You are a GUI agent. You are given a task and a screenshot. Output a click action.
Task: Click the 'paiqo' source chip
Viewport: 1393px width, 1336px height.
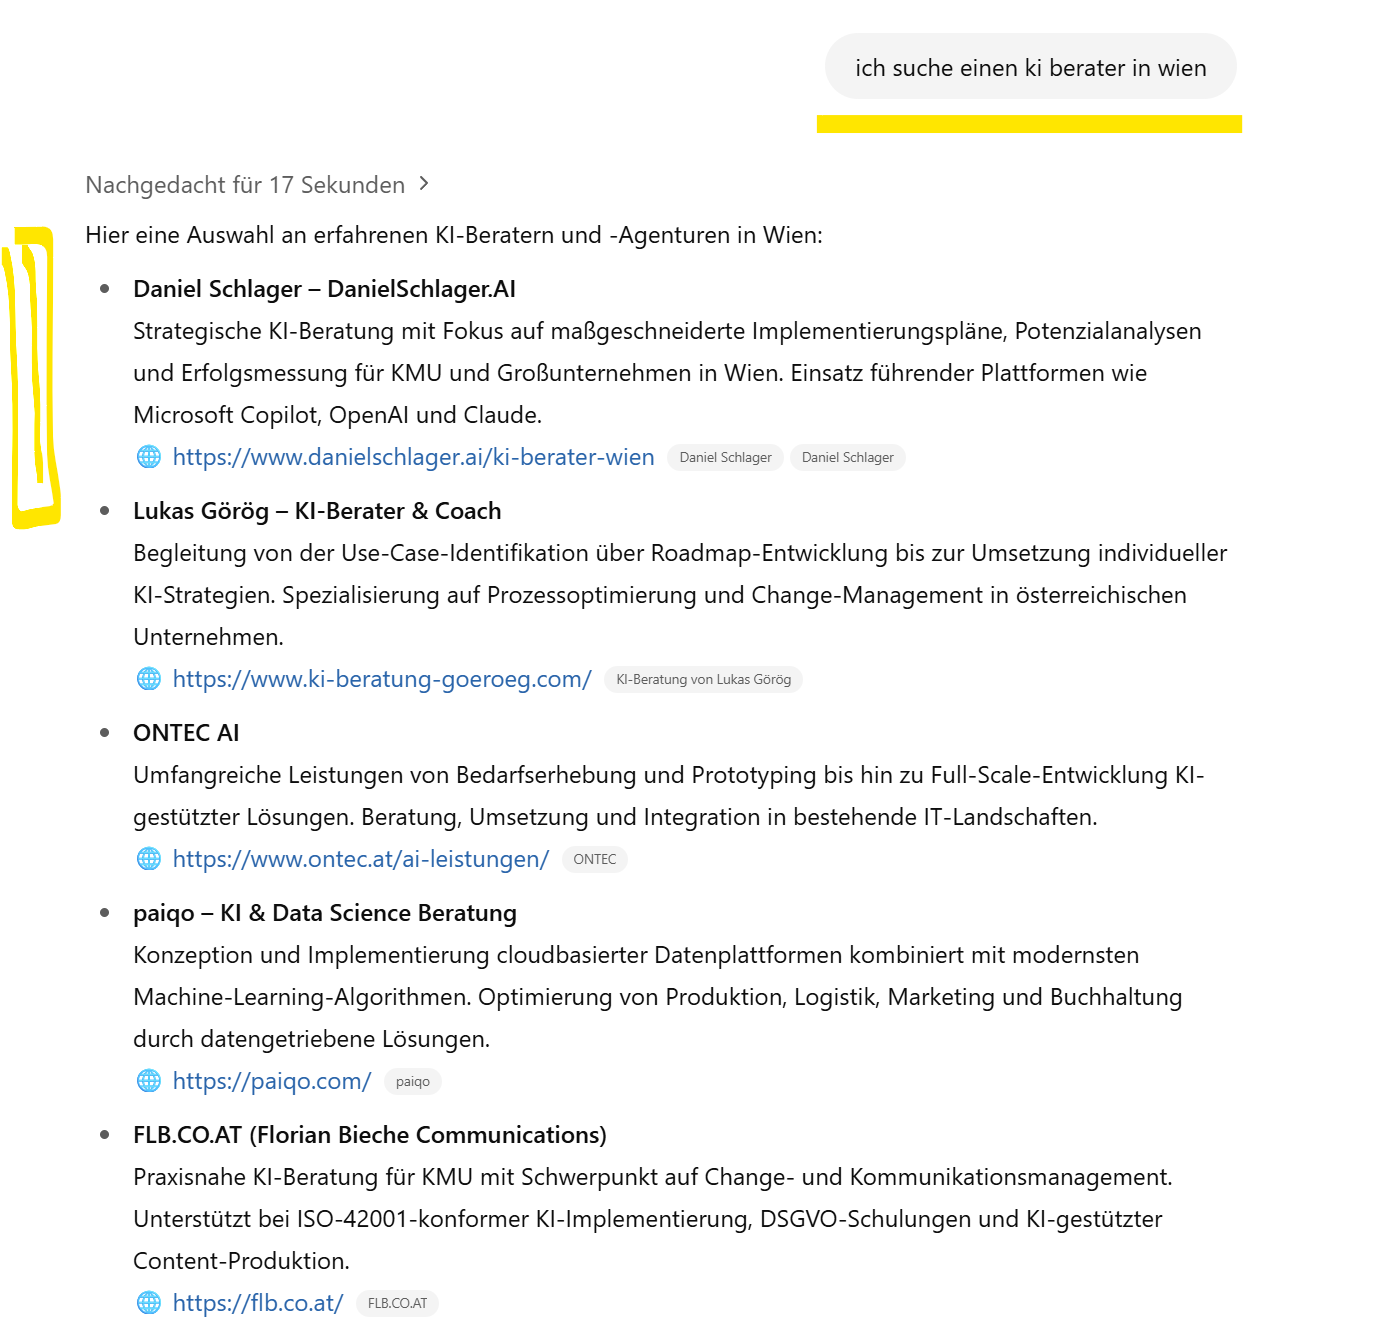[413, 1081]
